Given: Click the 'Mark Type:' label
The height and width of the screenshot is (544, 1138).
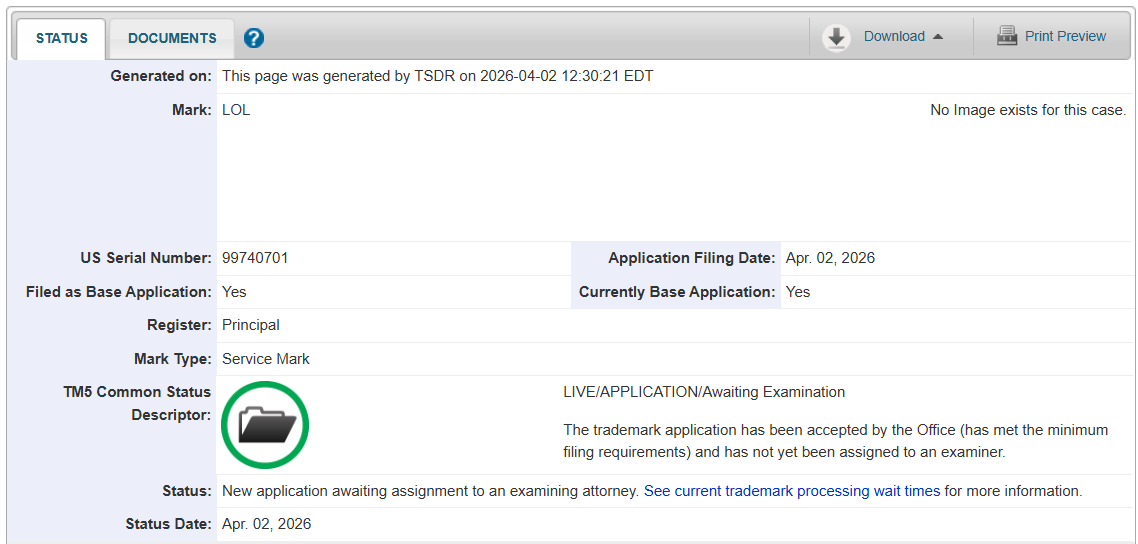Looking at the screenshot, I should tap(173, 359).
